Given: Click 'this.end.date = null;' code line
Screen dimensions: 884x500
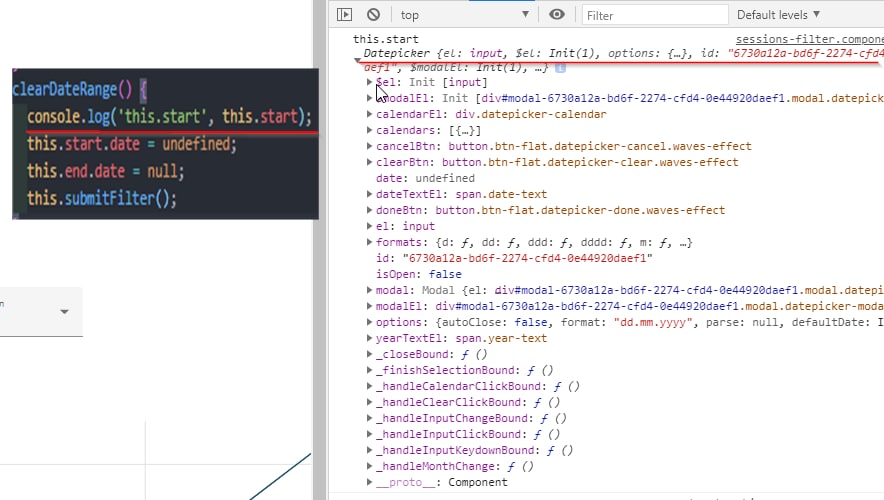Looking at the screenshot, I should coord(105,171).
